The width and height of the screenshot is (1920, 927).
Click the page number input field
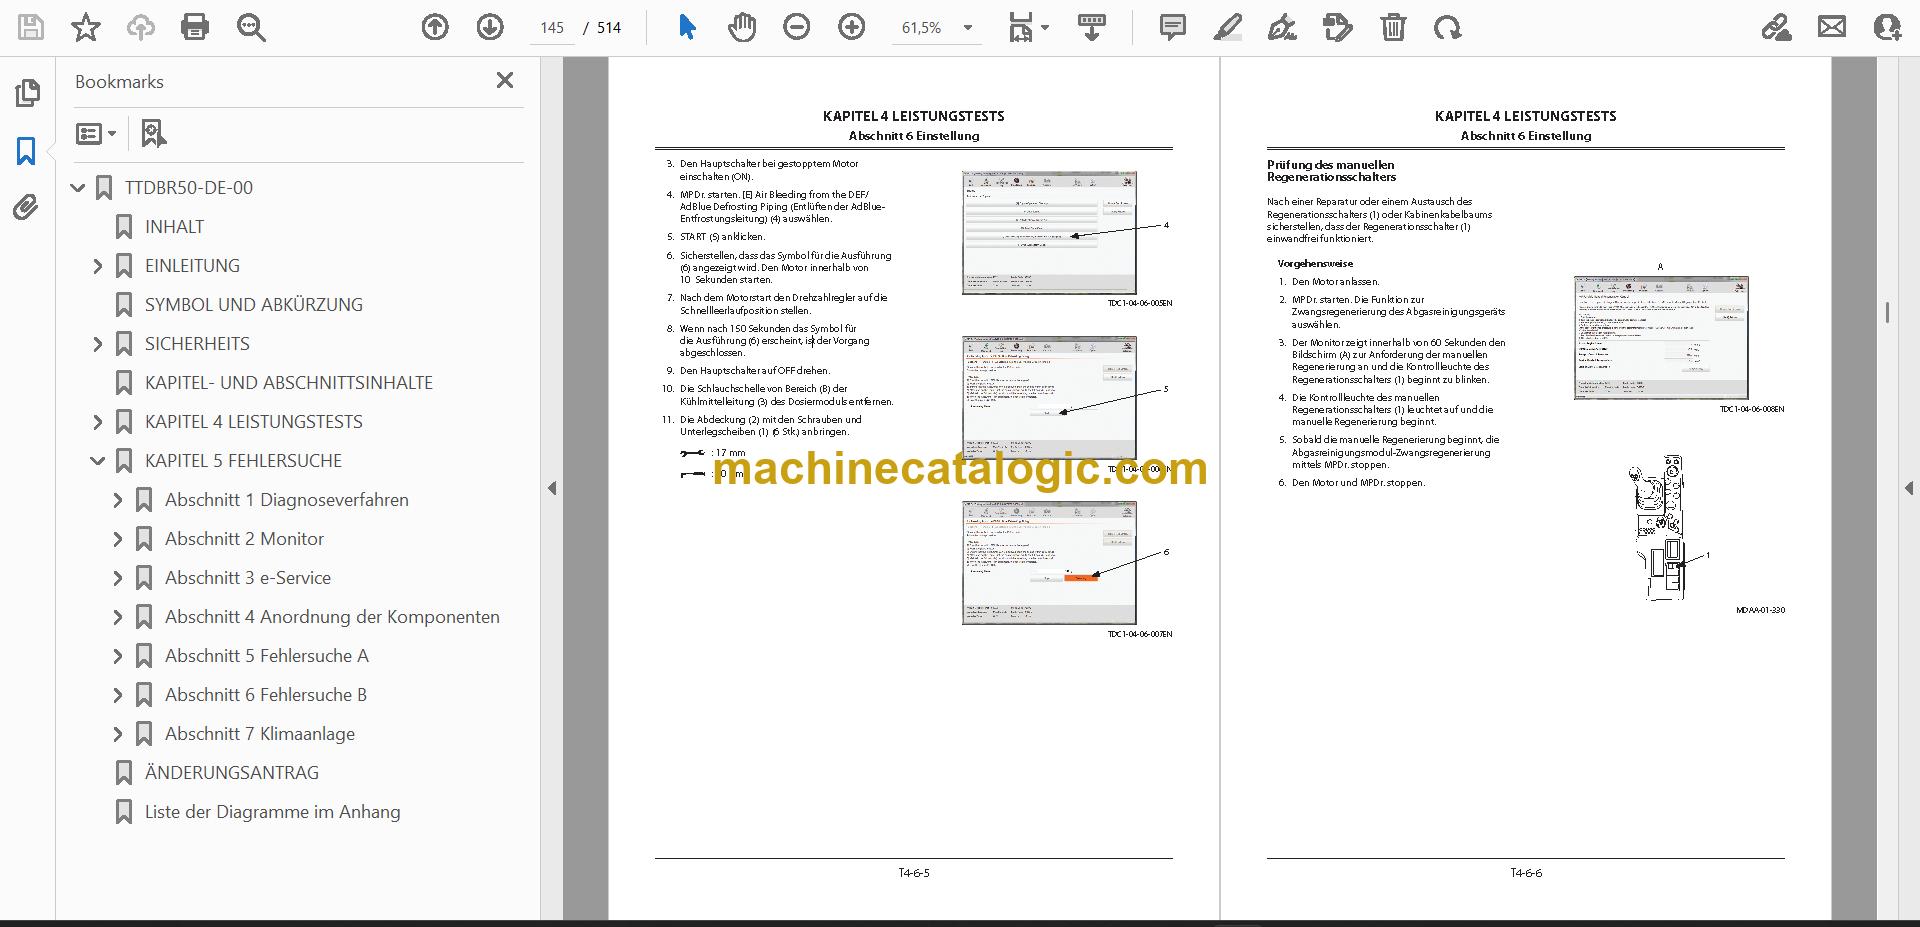tap(552, 28)
